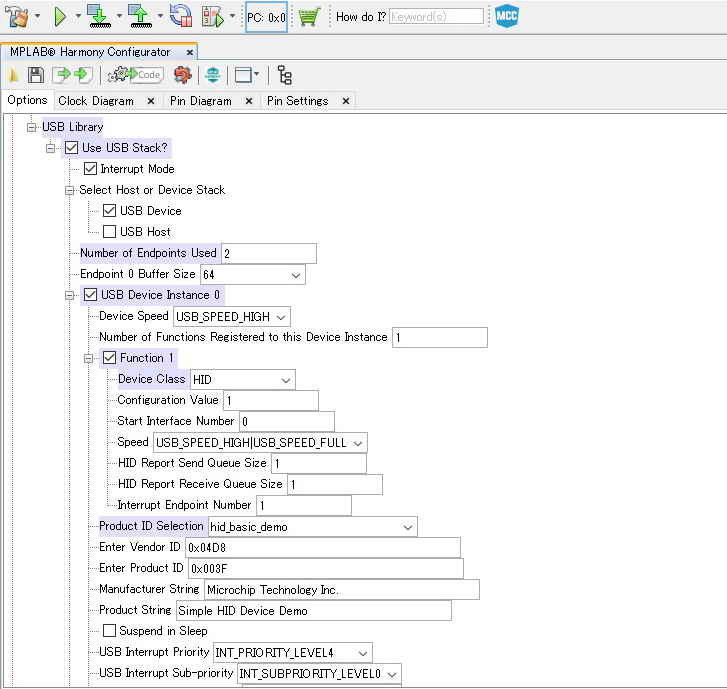This screenshot has height=689, width=727.
Task: Uncheck the USB Device checkbox
Action: click(x=109, y=211)
